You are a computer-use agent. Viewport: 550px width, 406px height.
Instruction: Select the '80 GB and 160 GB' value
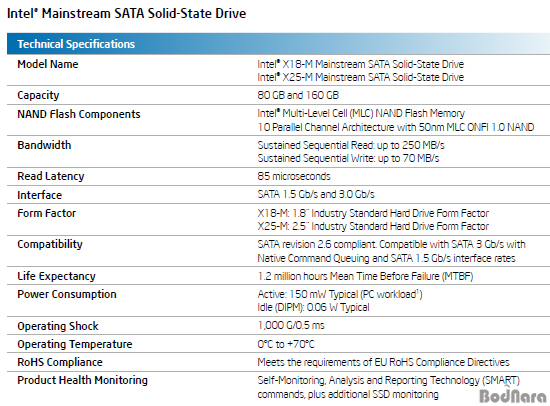[298, 95]
